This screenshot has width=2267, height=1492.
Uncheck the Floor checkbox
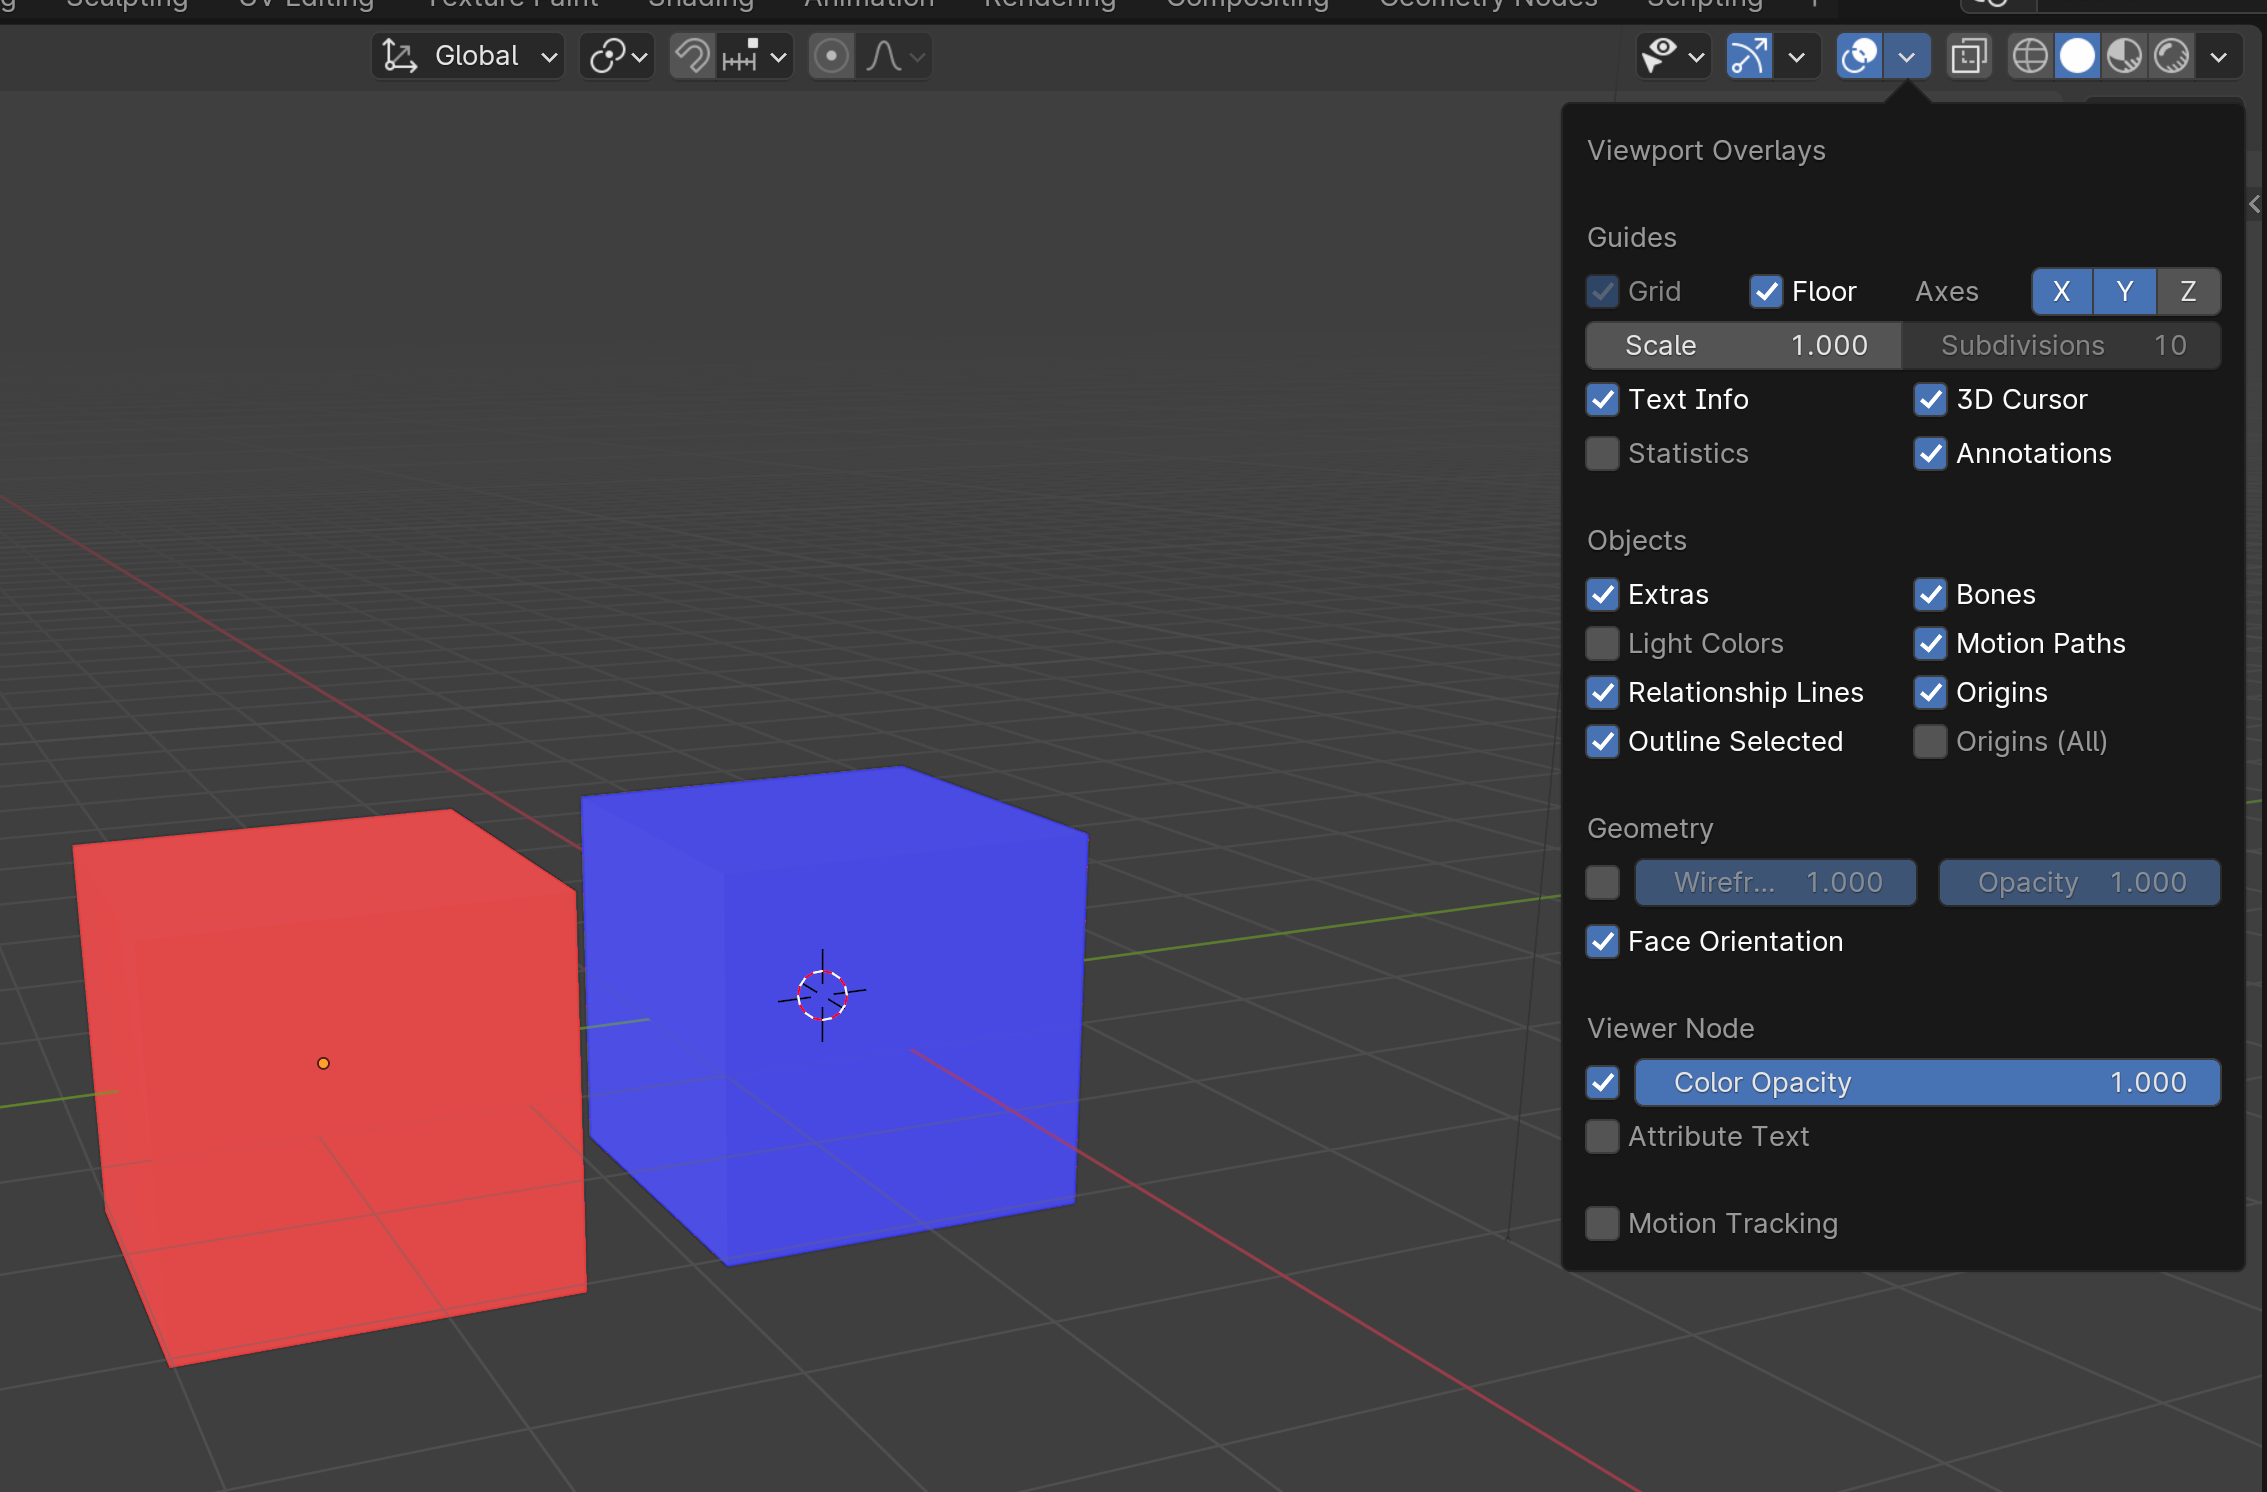1766,292
